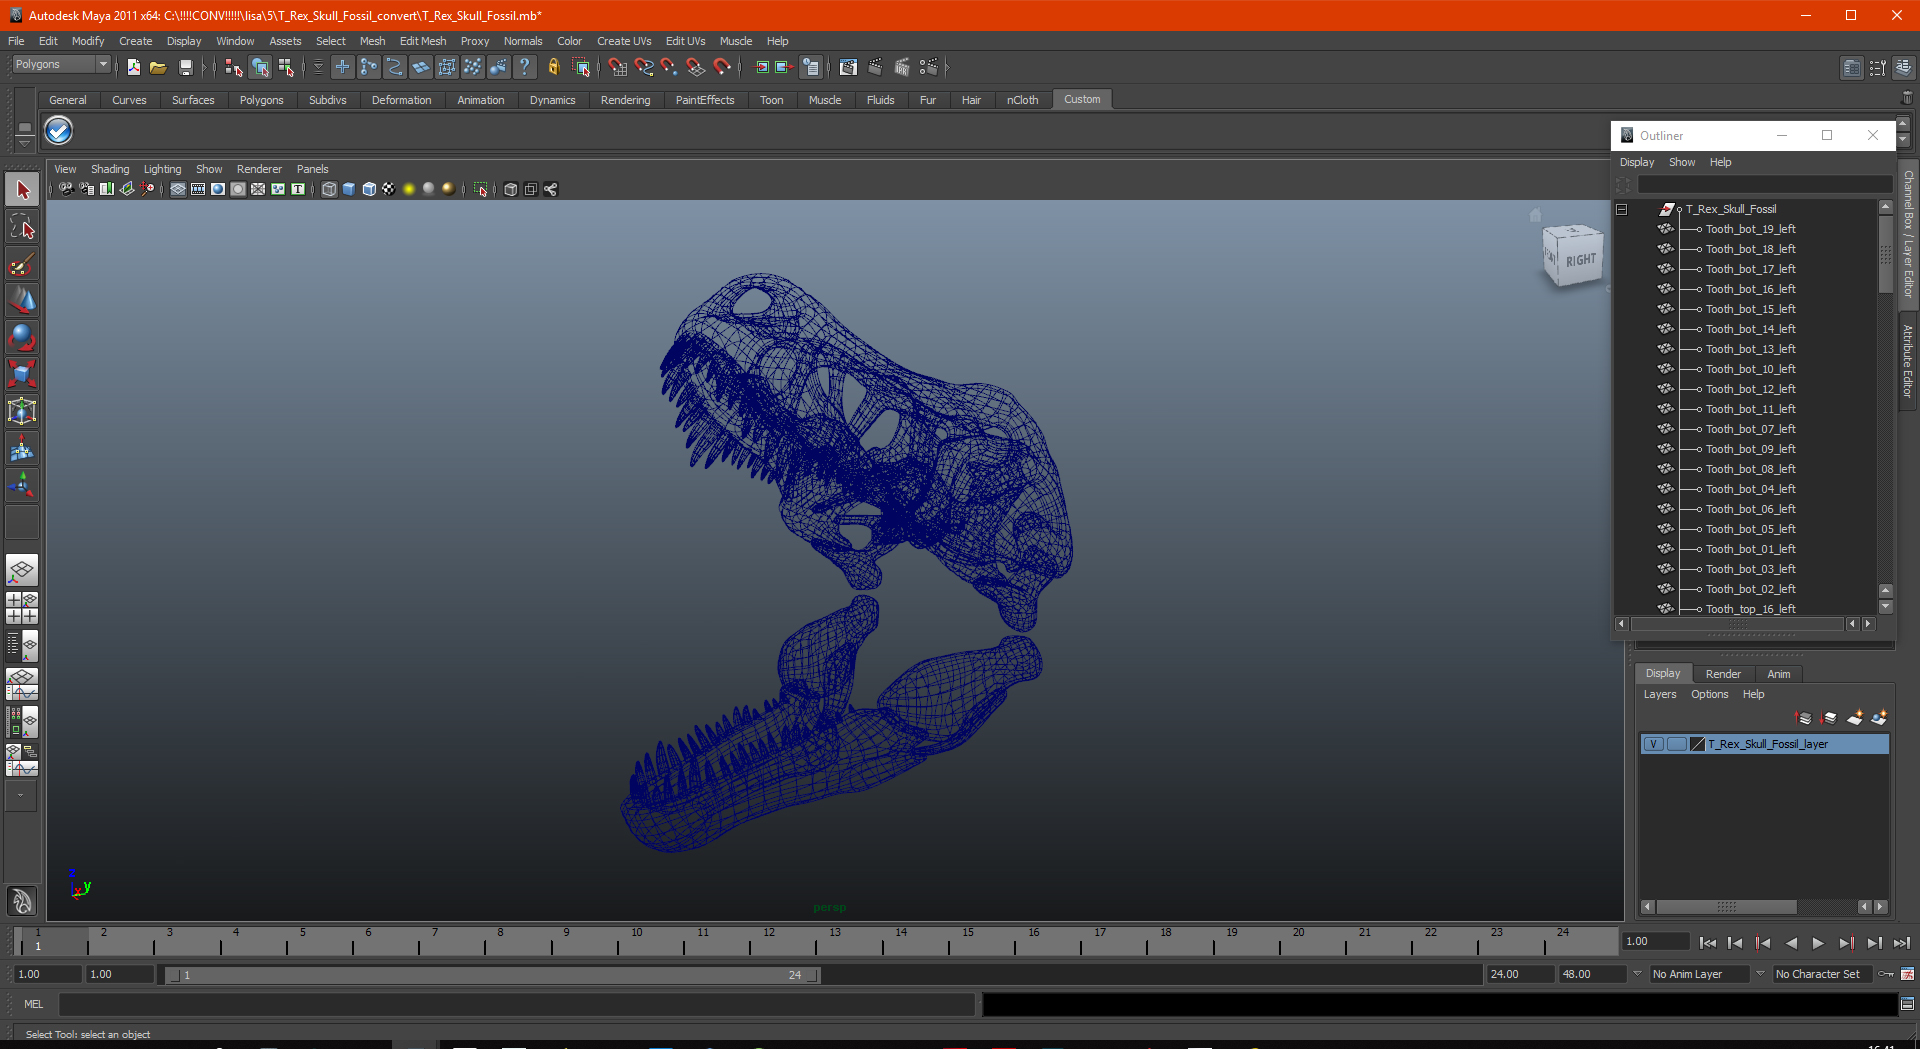Switch to four-view panel layout
This screenshot has height=1049, width=1920.
point(22,608)
